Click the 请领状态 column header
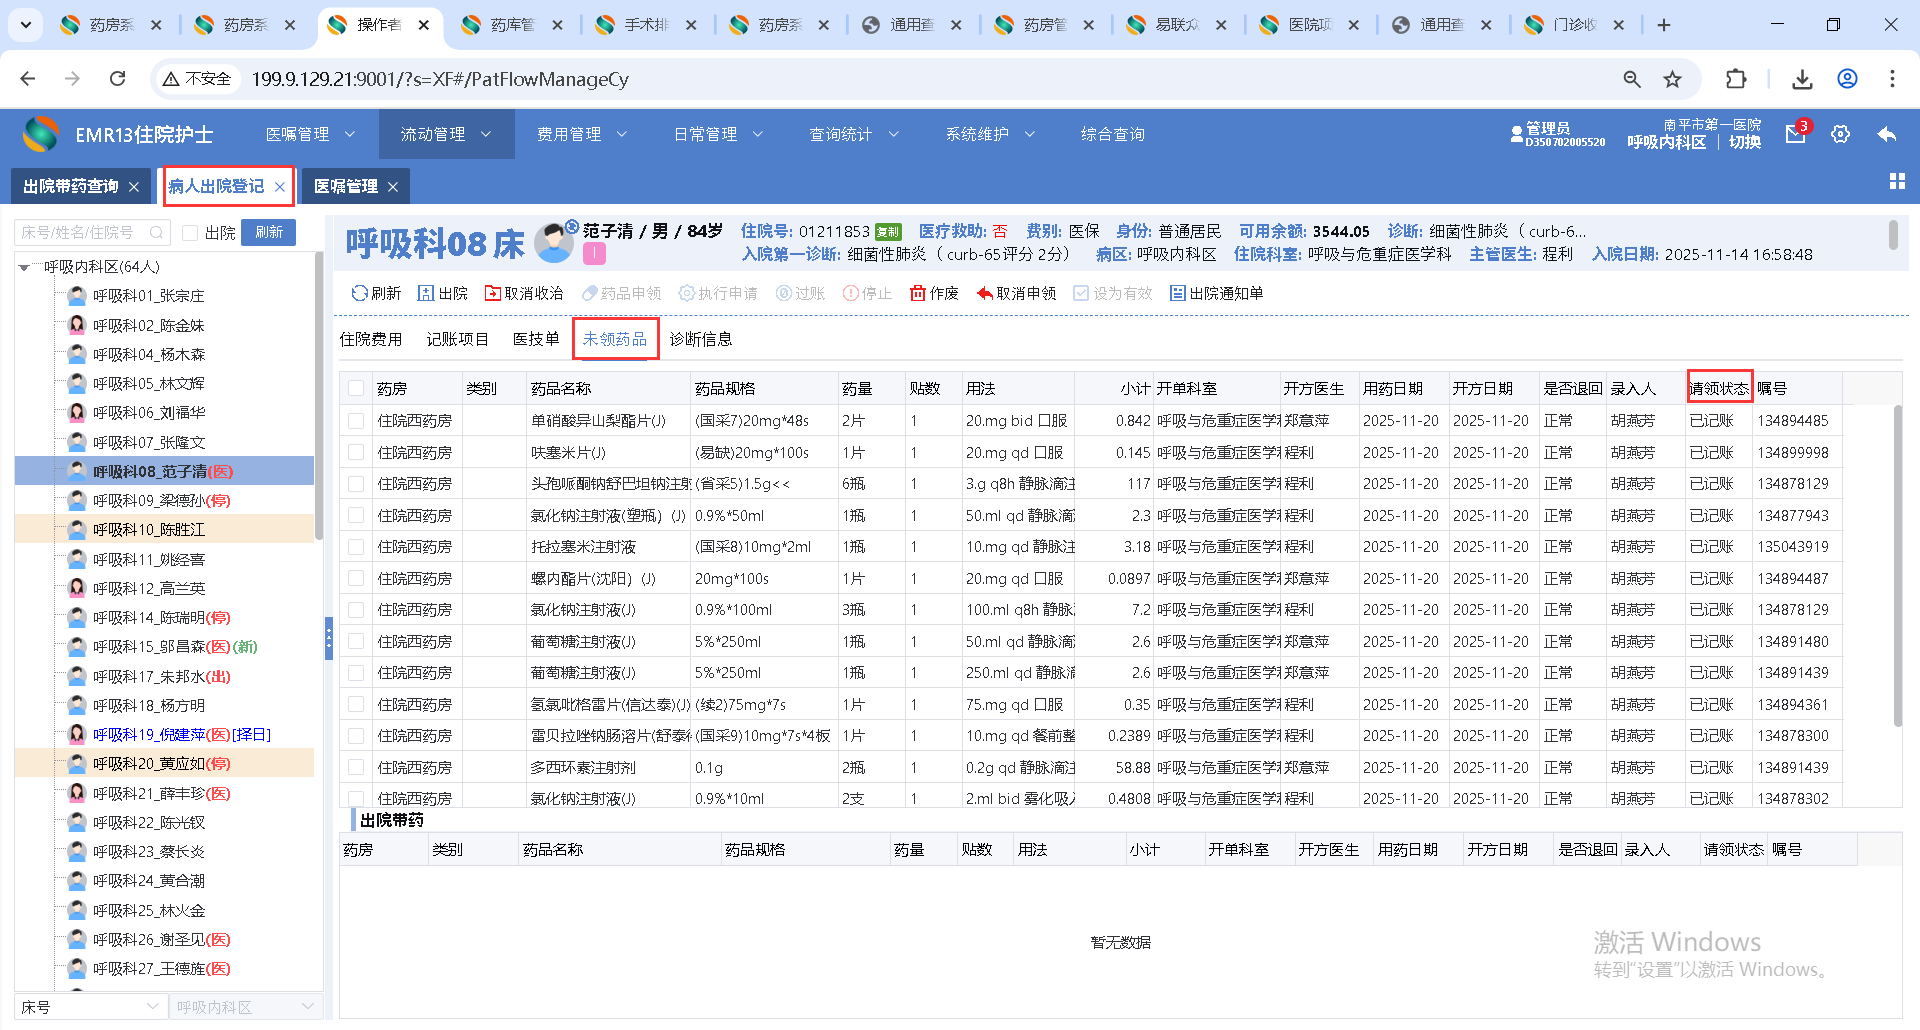 1719,388
